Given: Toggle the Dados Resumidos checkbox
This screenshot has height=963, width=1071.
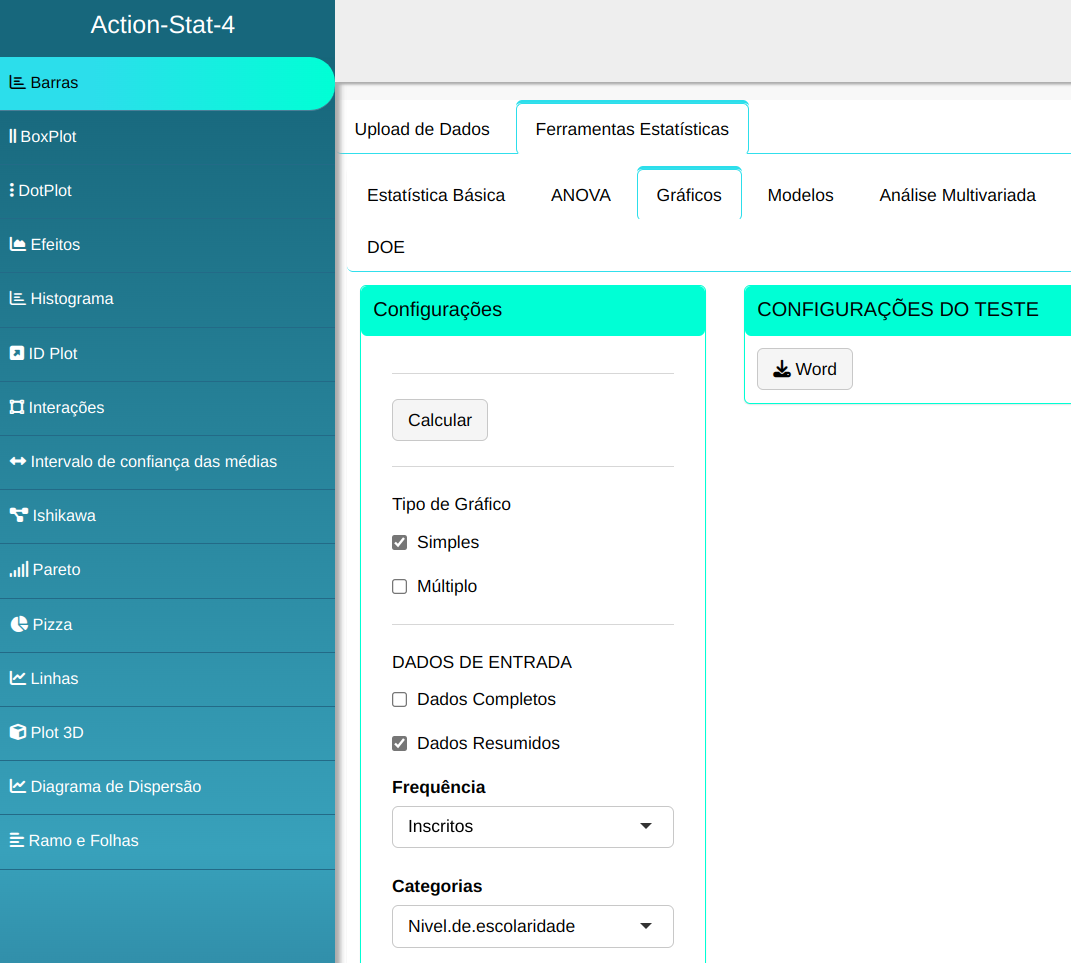Looking at the screenshot, I should click(x=400, y=744).
